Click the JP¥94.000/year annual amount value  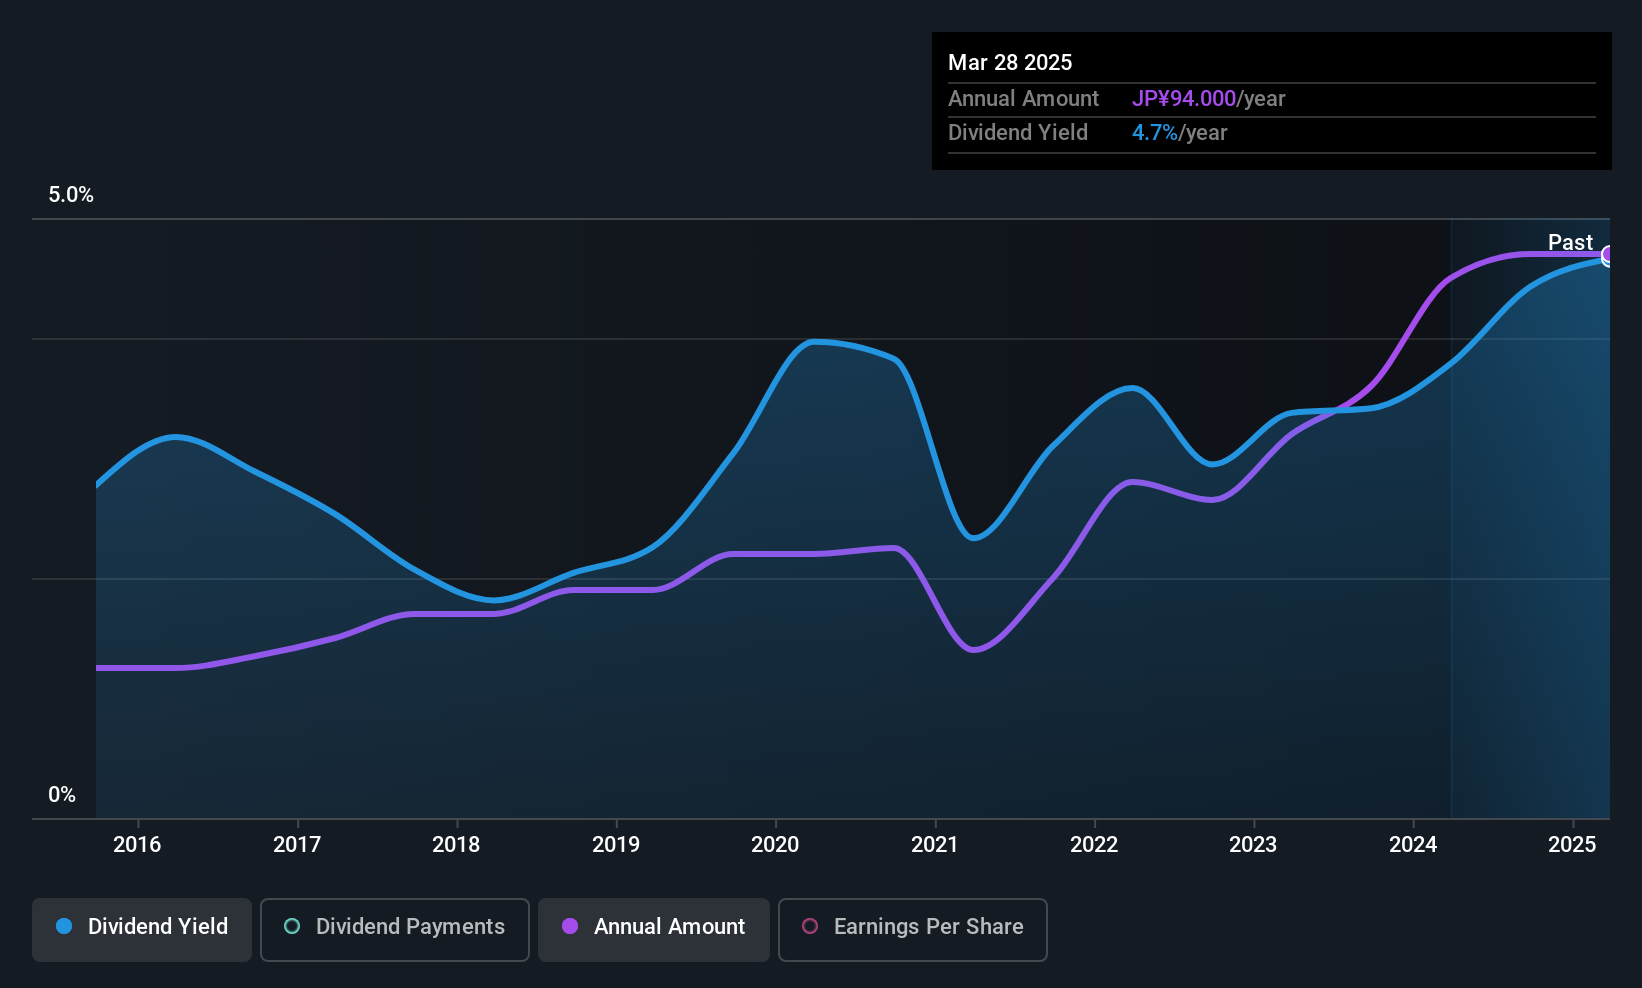coord(1208,99)
